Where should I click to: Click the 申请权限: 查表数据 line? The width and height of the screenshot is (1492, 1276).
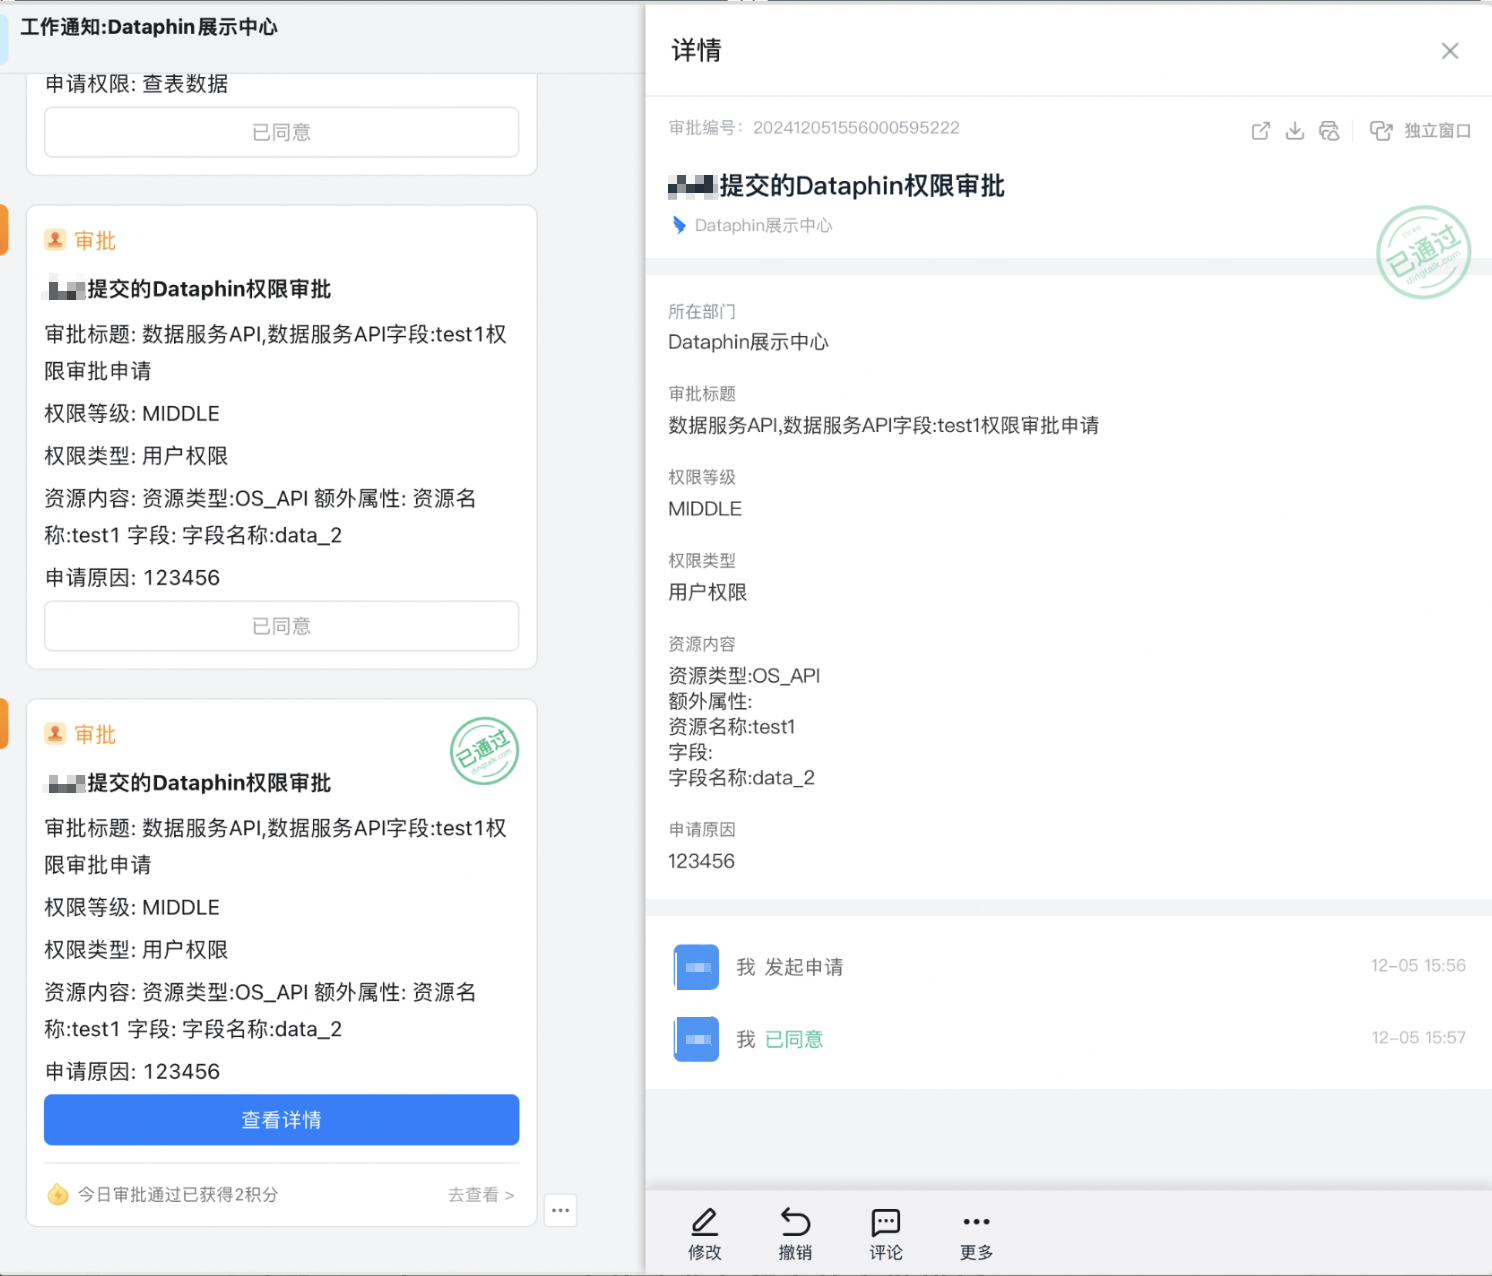coord(137,84)
